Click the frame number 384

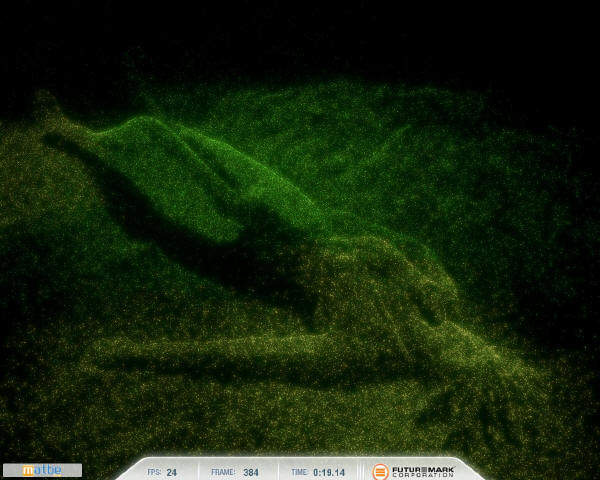coord(251,473)
